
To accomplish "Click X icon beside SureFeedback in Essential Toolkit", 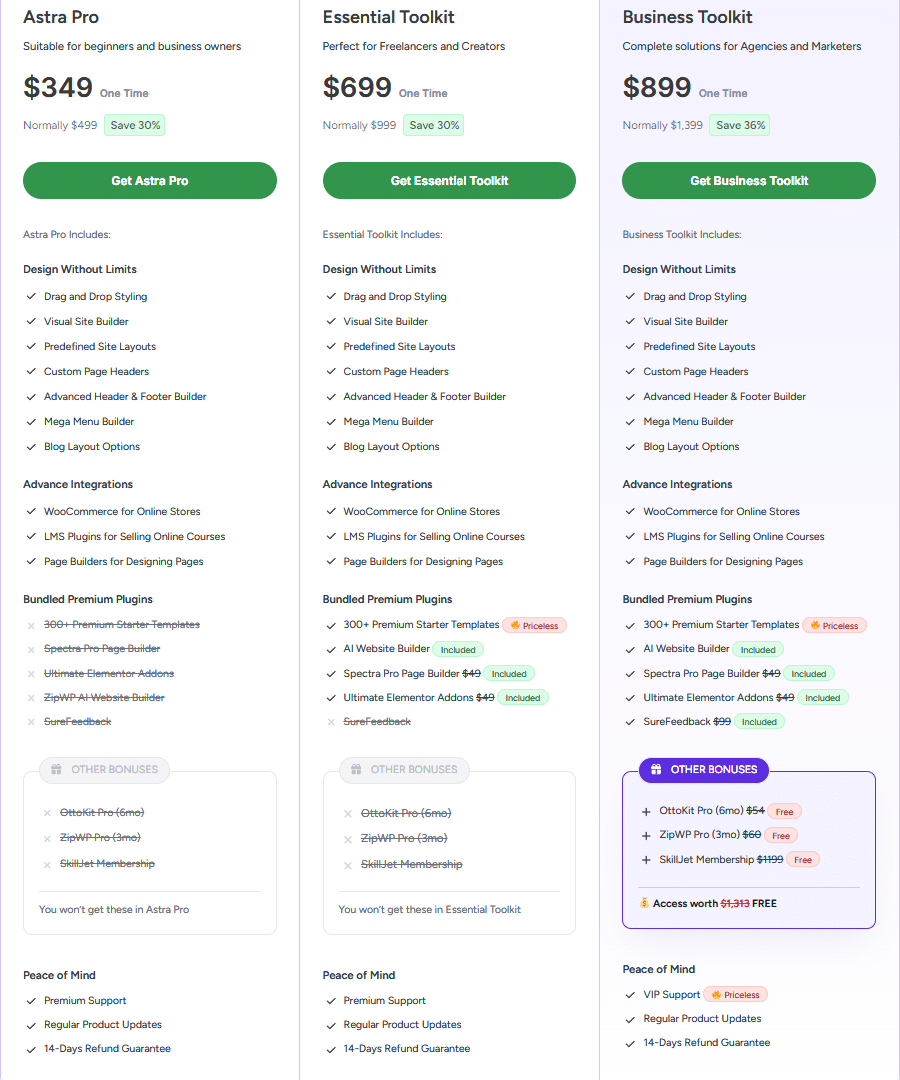I will click(332, 722).
